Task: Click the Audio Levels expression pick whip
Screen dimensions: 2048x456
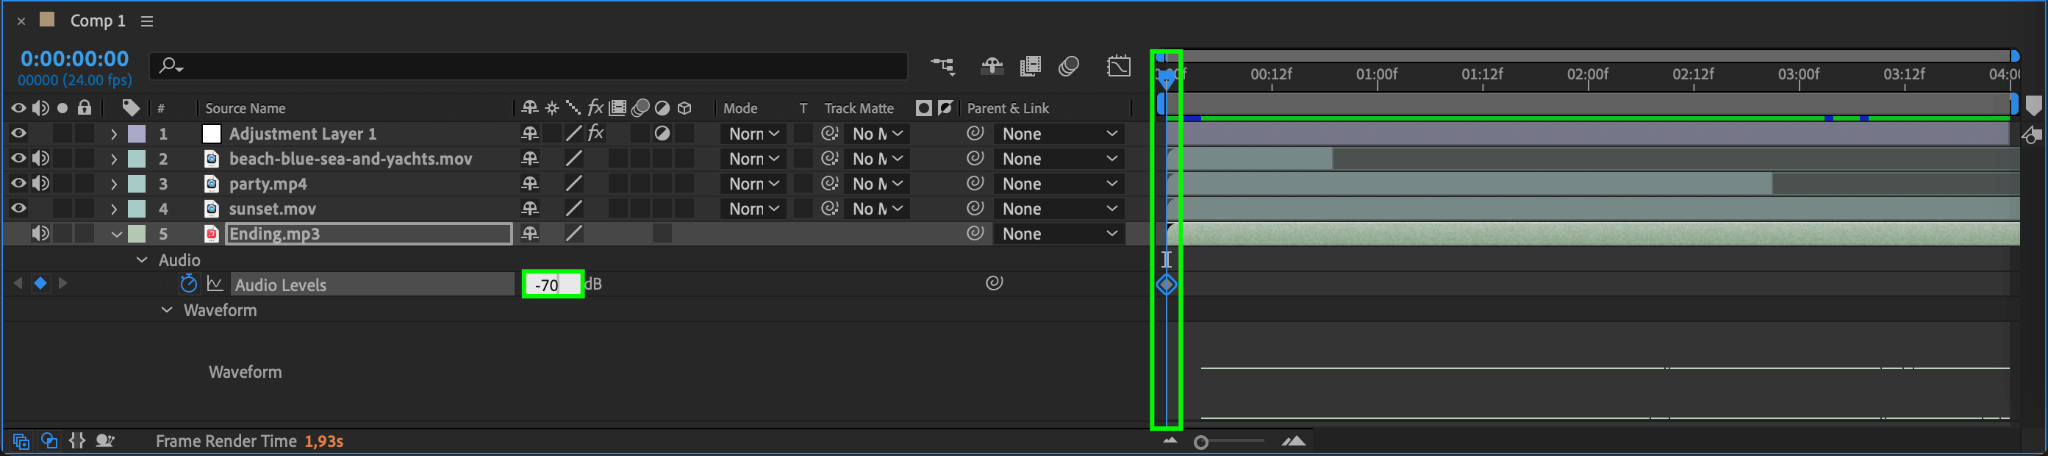Action: 994,283
